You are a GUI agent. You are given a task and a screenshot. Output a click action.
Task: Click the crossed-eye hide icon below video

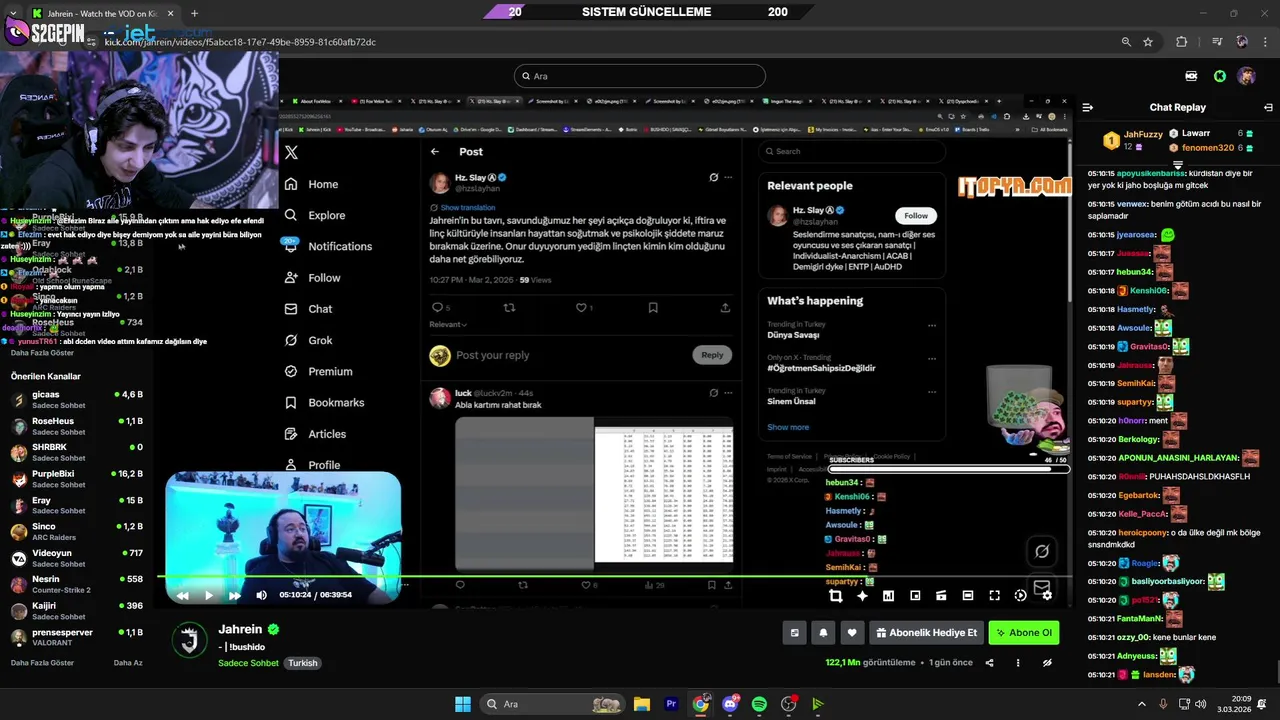(x=1047, y=662)
